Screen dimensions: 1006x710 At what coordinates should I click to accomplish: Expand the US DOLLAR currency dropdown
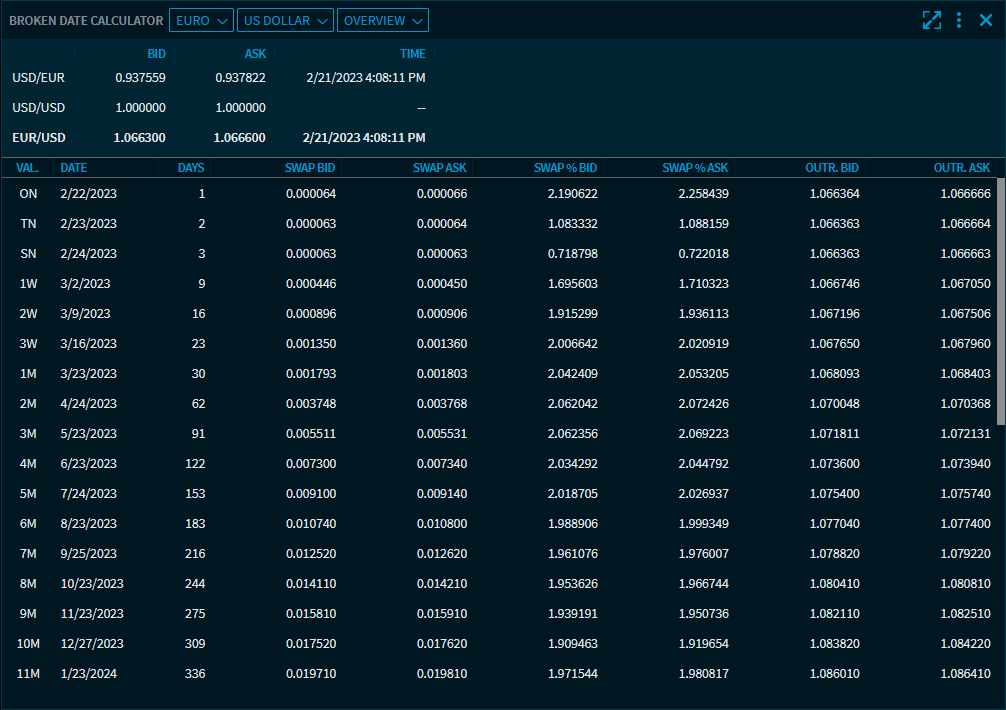coord(285,20)
